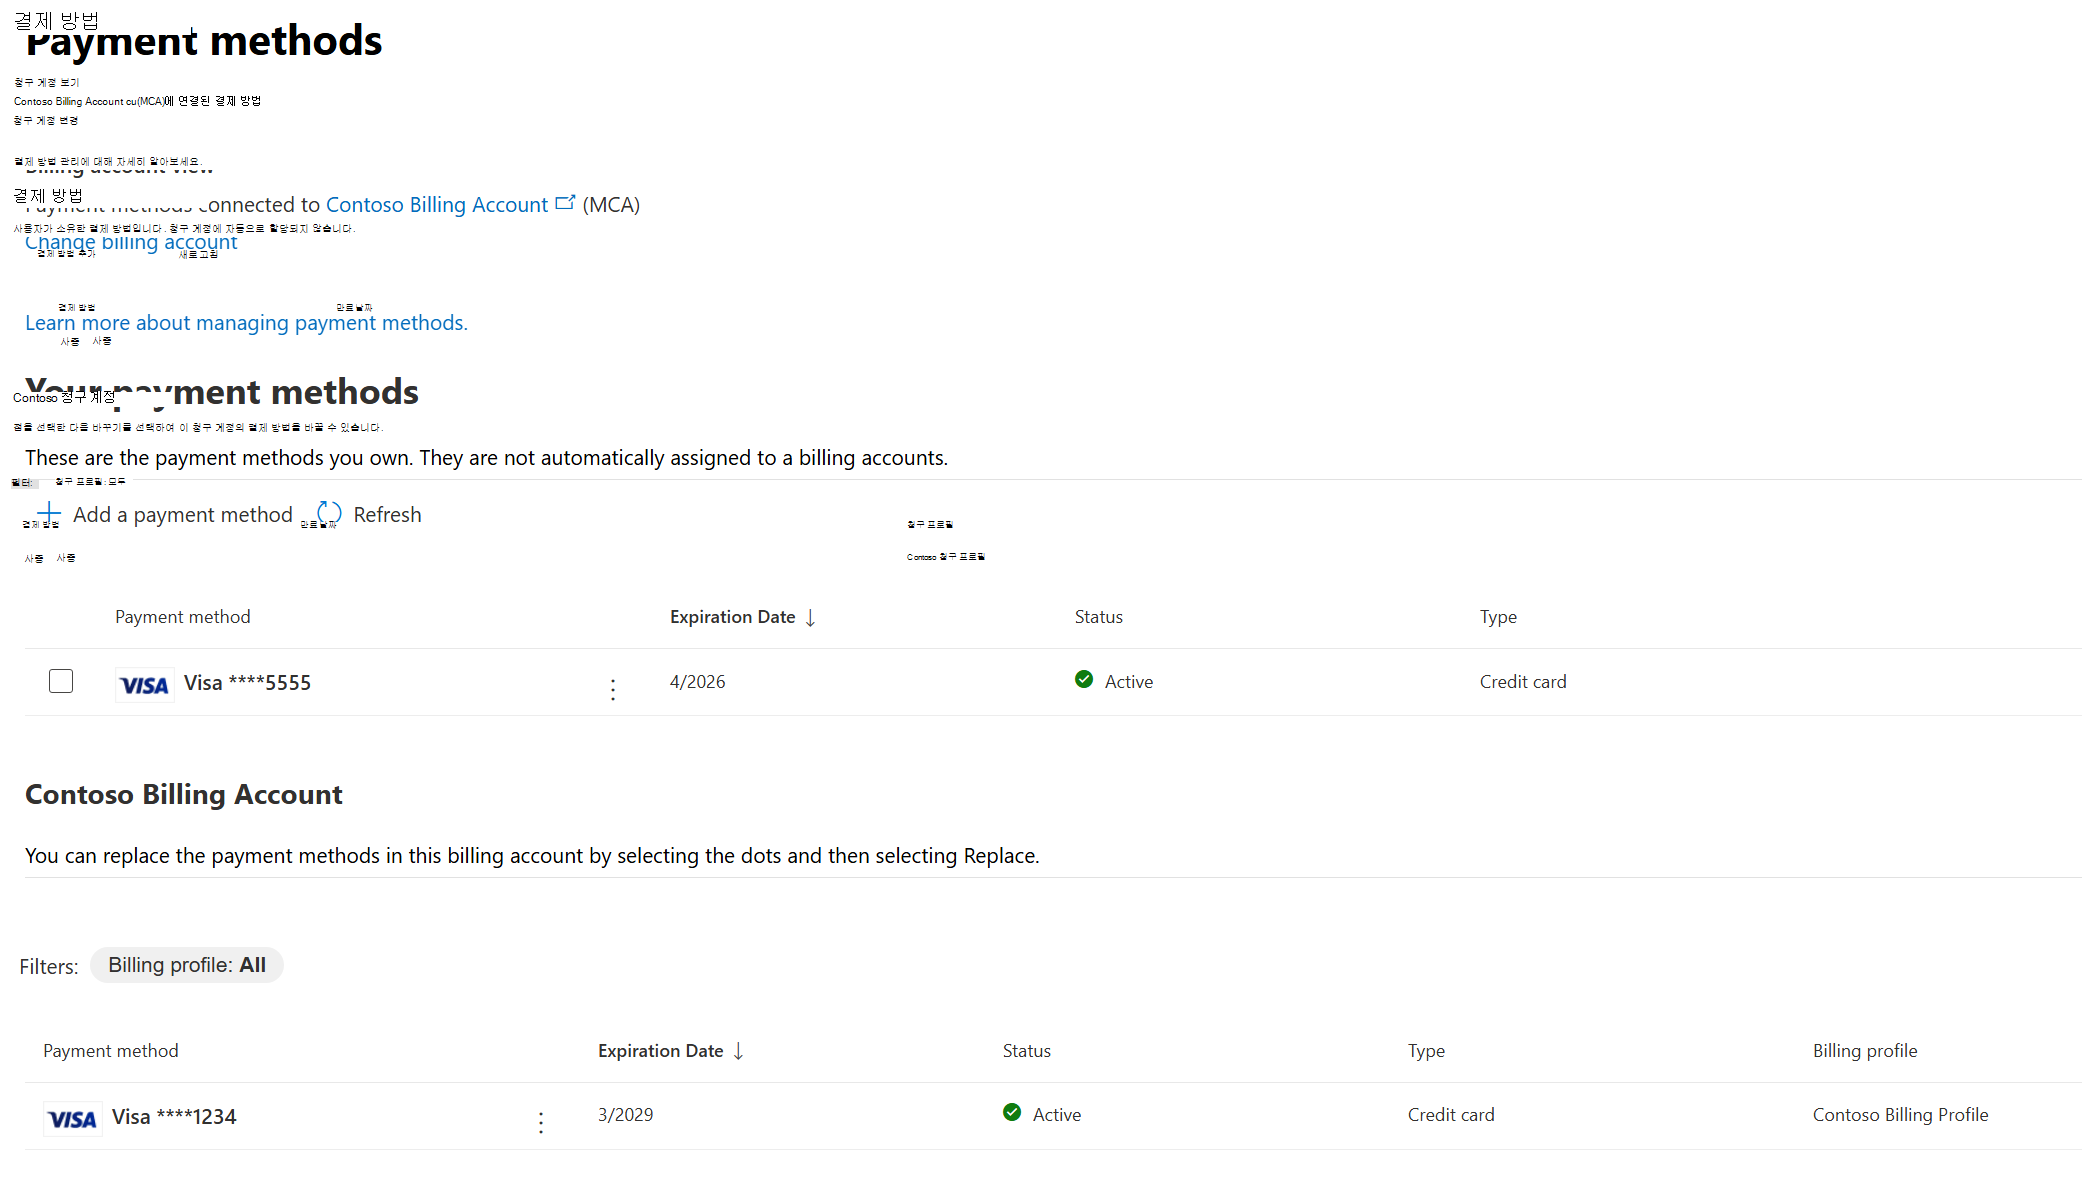Click Credit card type for Visa ****5555

coord(1523,682)
